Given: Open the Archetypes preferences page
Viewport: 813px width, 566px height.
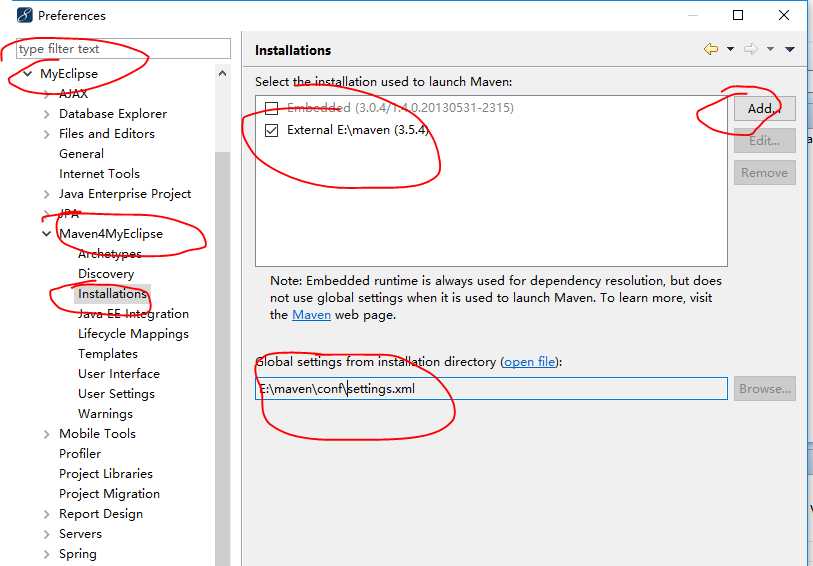Looking at the screenshot, I should [x=109, y=253].
